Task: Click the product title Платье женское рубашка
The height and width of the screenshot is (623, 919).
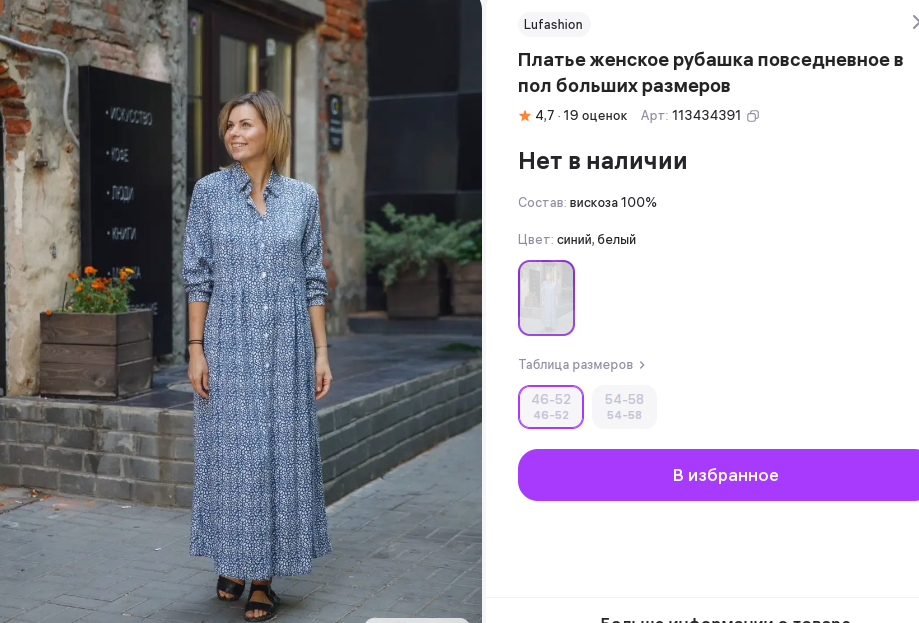Action: coord(710,72)
